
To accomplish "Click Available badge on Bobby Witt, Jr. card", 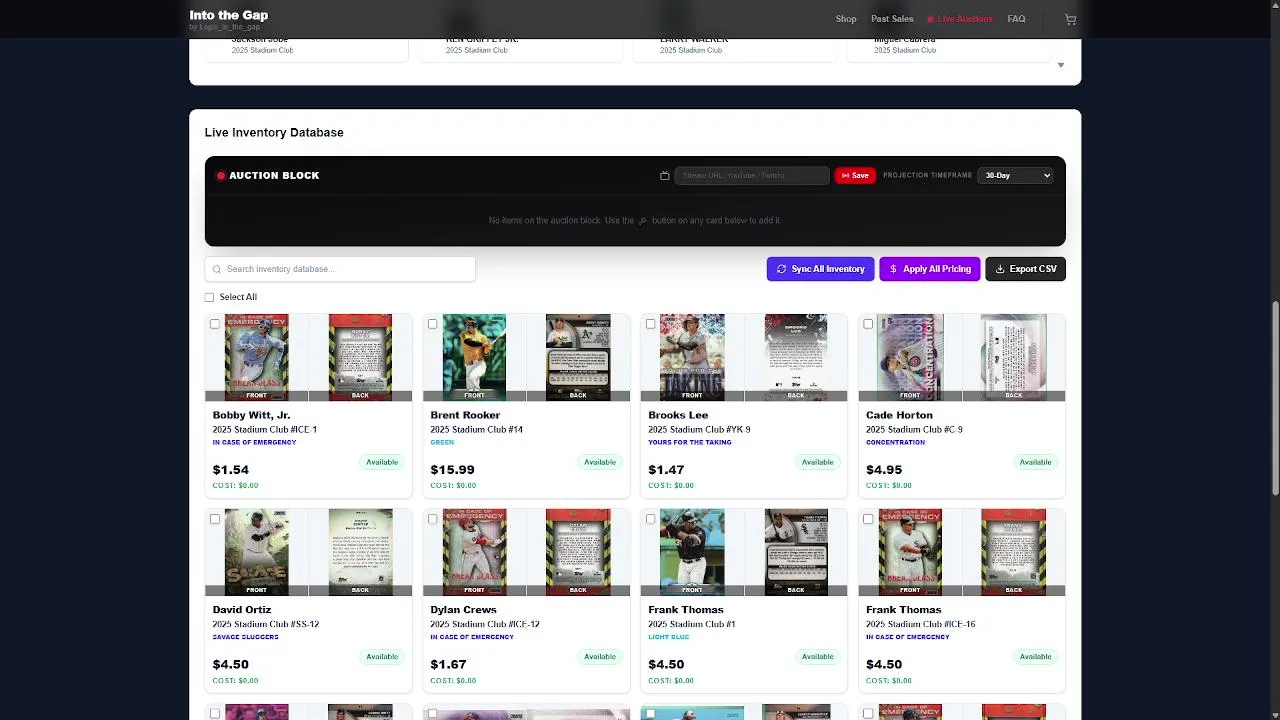I will (382, 462).
